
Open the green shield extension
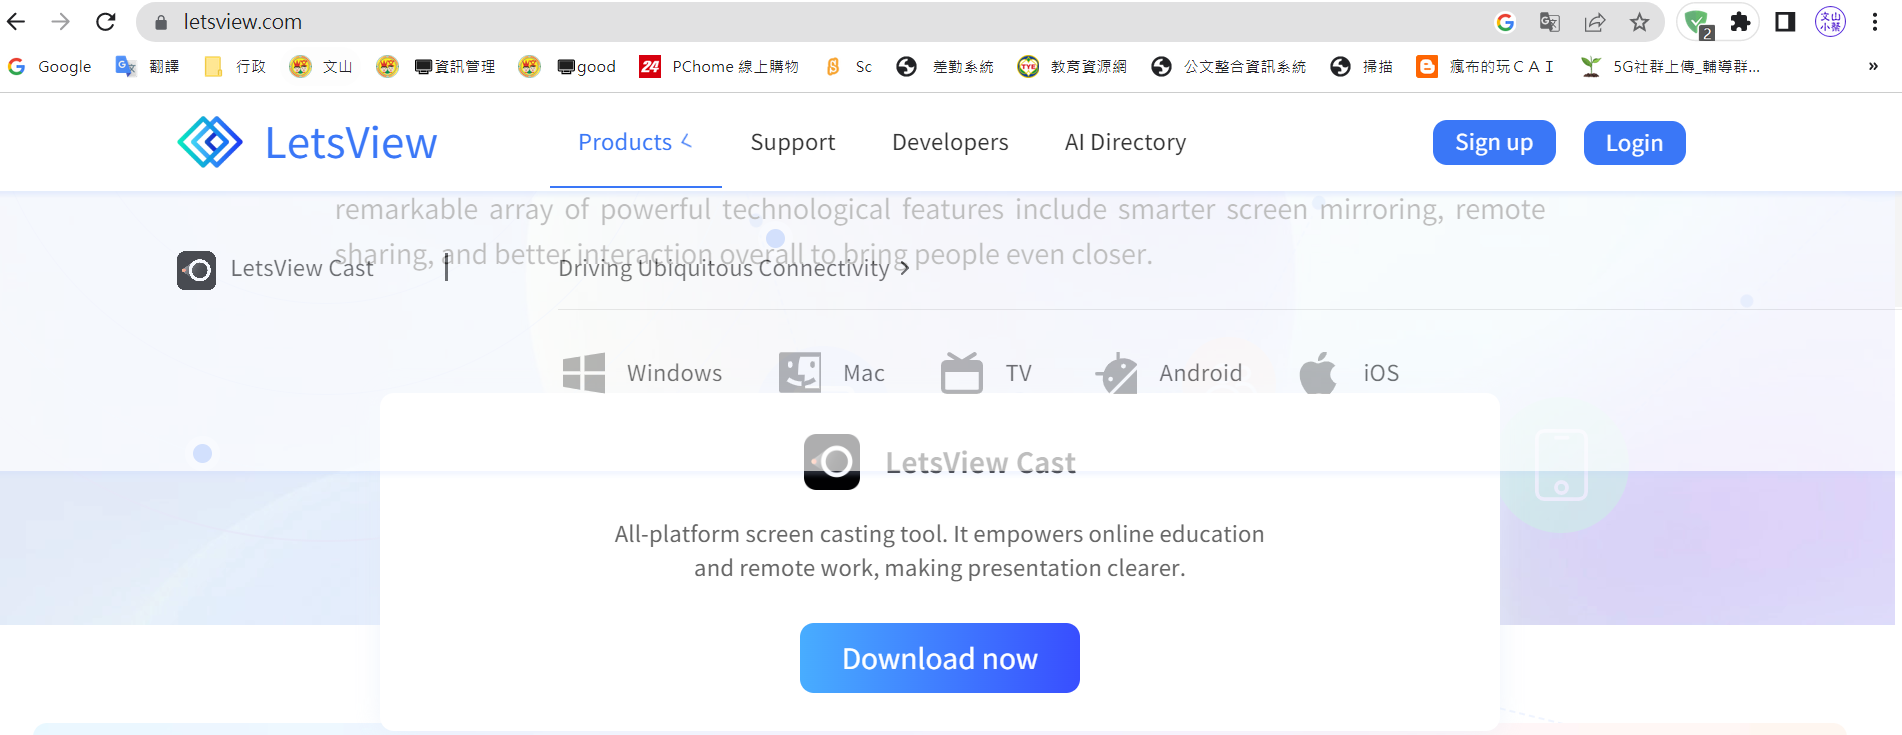click(x=1697, y=22)
